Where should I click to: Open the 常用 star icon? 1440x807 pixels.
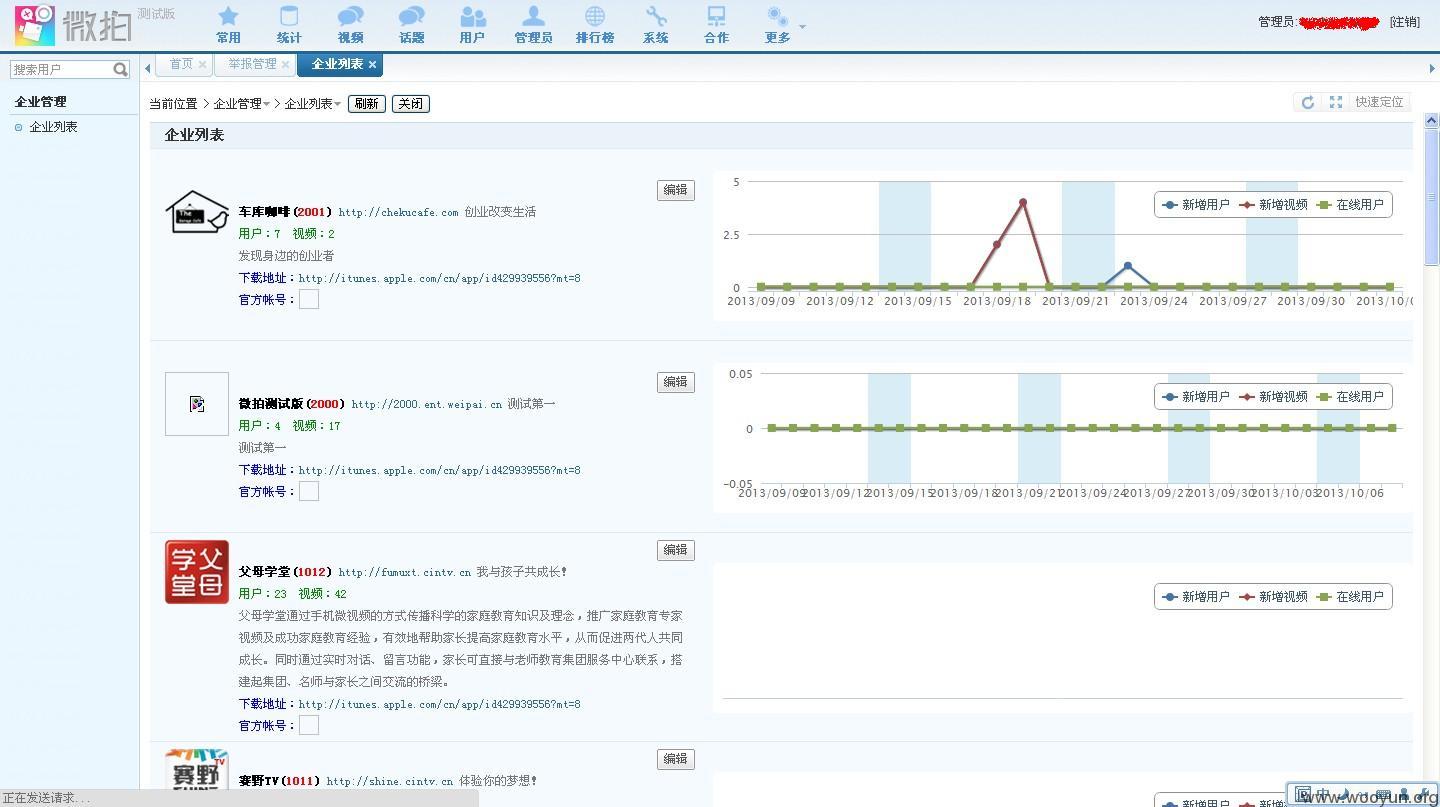point(228,17)
